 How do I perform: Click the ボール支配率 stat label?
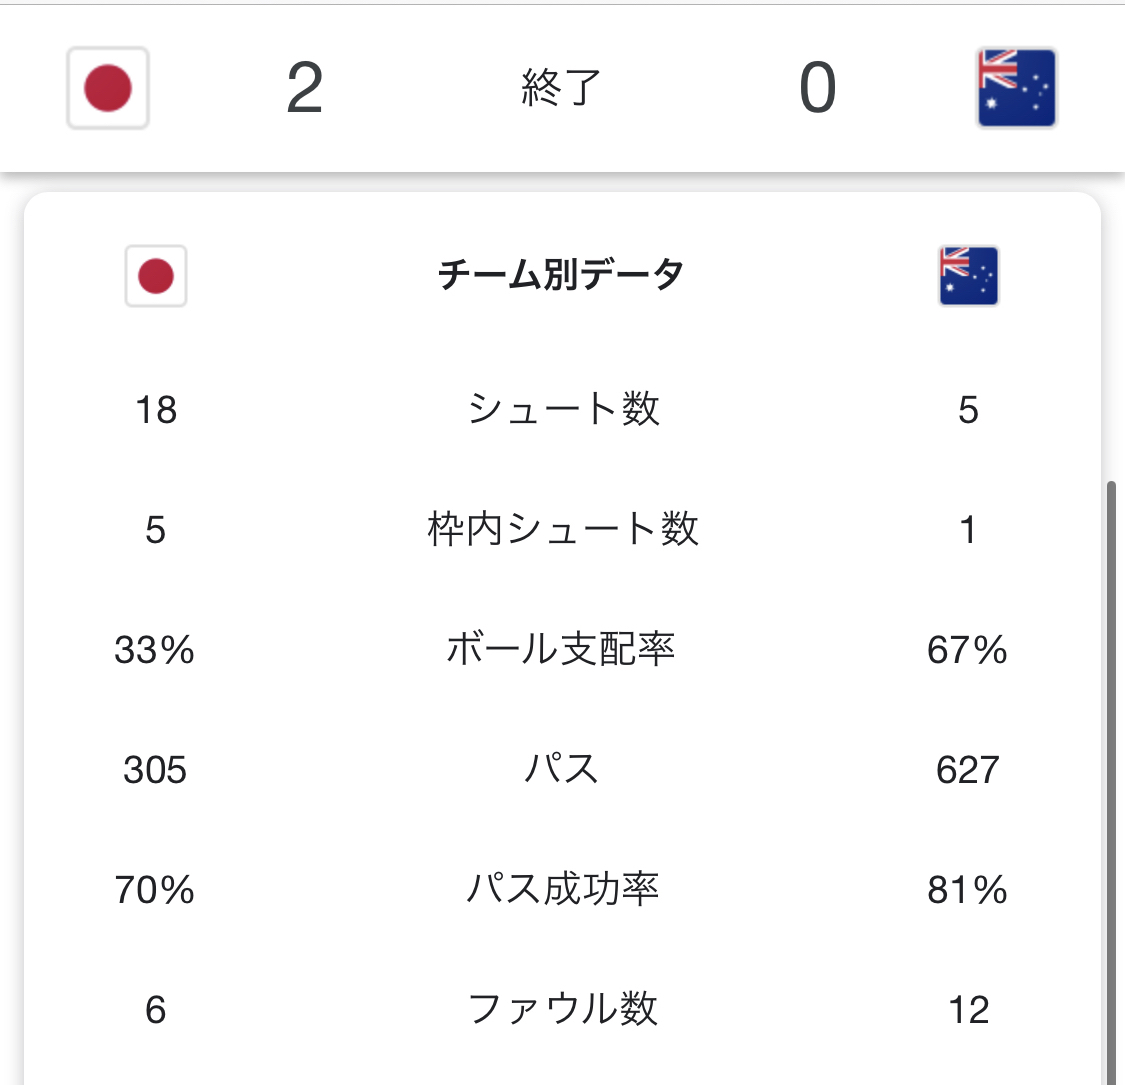tap(561, 650)
